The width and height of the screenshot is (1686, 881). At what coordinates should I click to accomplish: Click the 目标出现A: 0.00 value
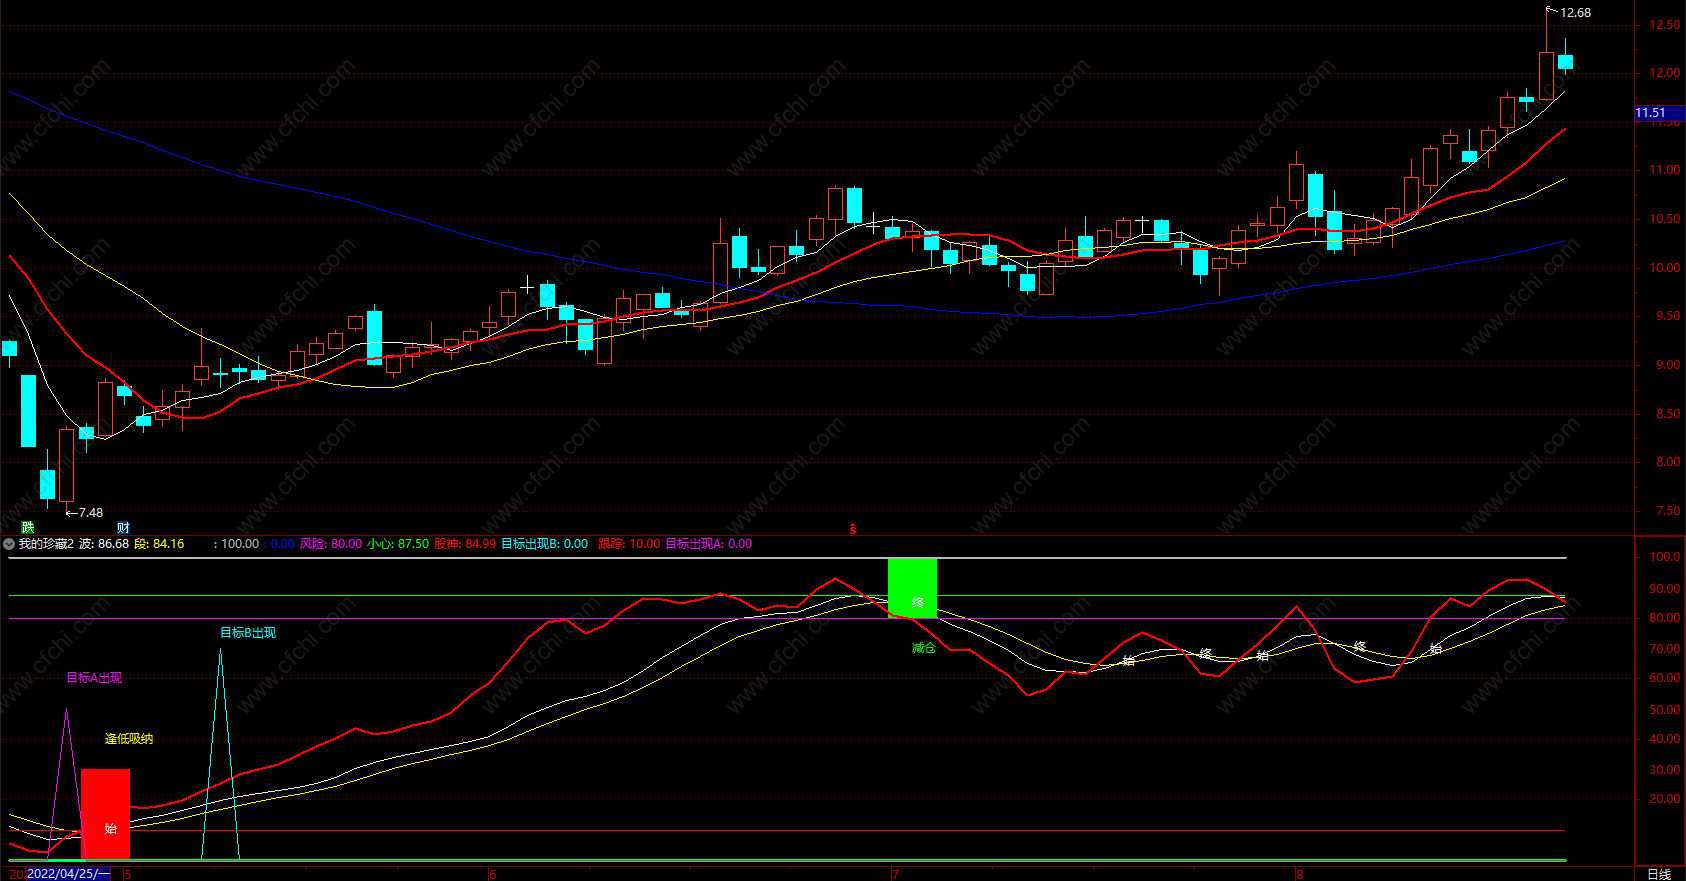[x=709, y=544]
